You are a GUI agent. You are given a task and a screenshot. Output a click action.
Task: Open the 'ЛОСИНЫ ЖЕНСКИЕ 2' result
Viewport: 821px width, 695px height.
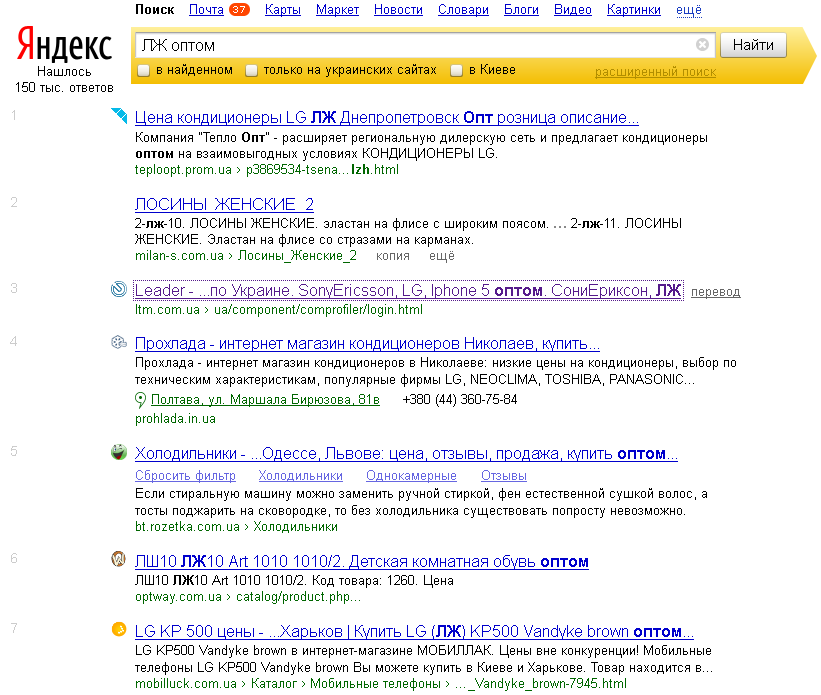(224, 204)
